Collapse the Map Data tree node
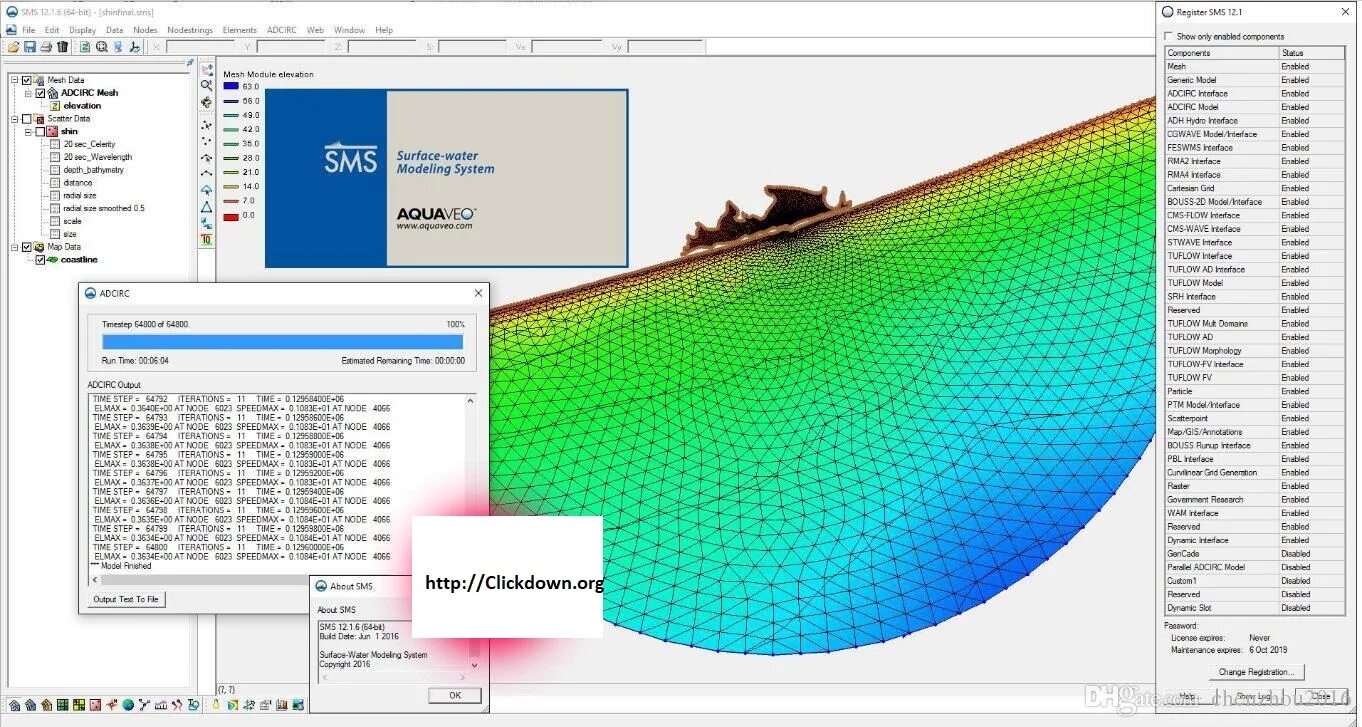 coord(14,247)
